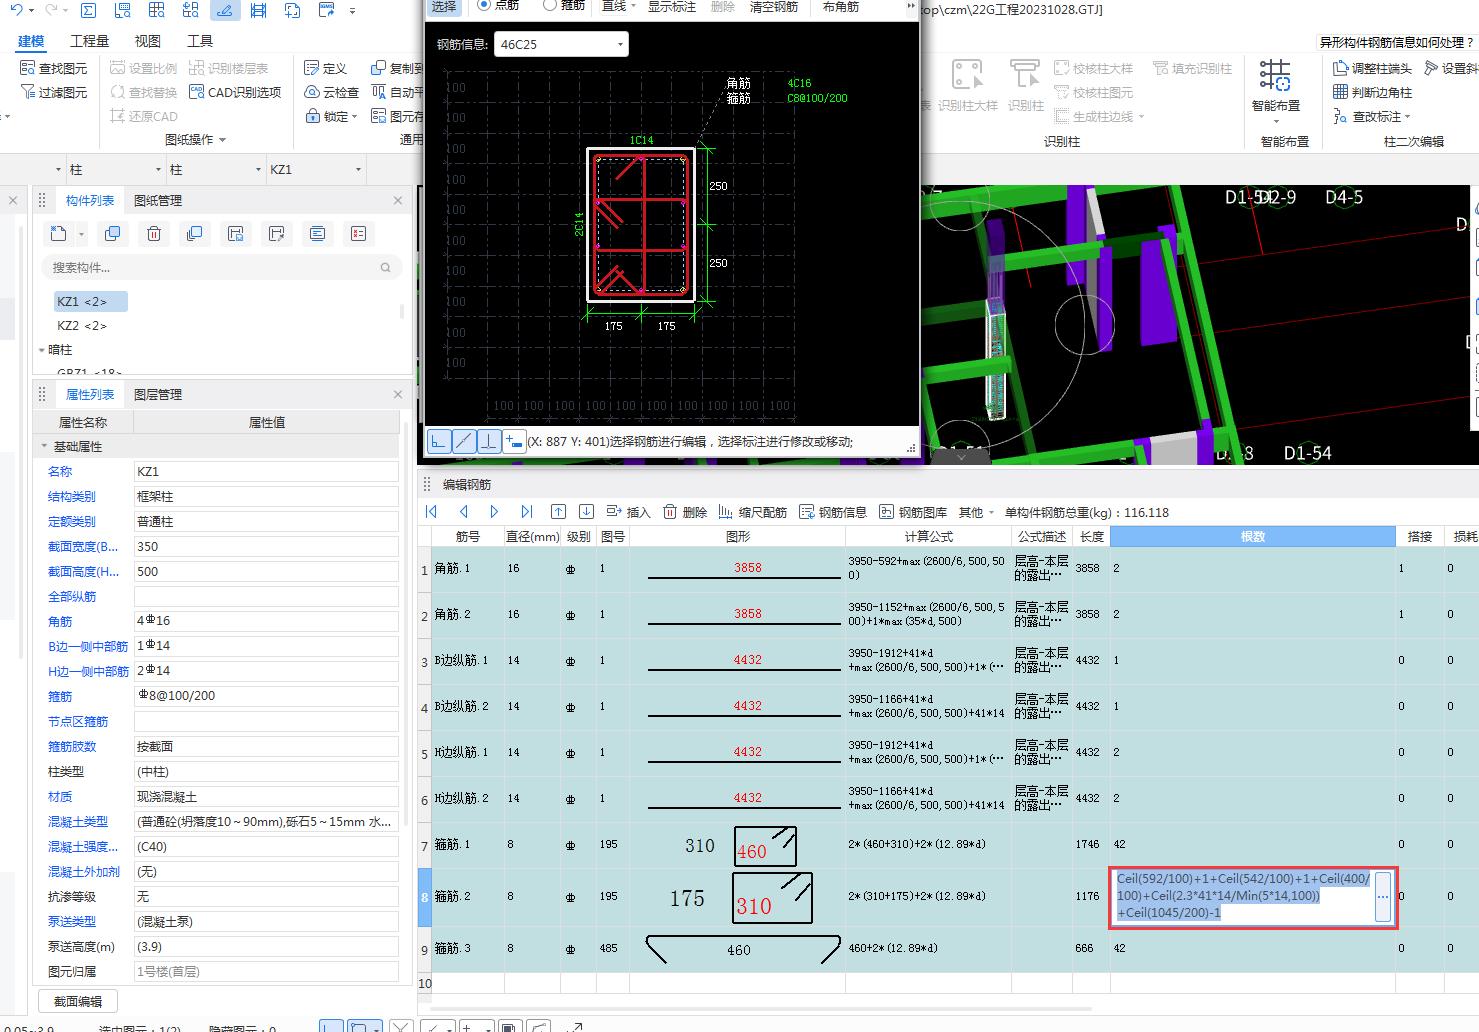Click 判断边角柱 tool
This screenshot has height=1032, width=1479.
pos(1373,92)
